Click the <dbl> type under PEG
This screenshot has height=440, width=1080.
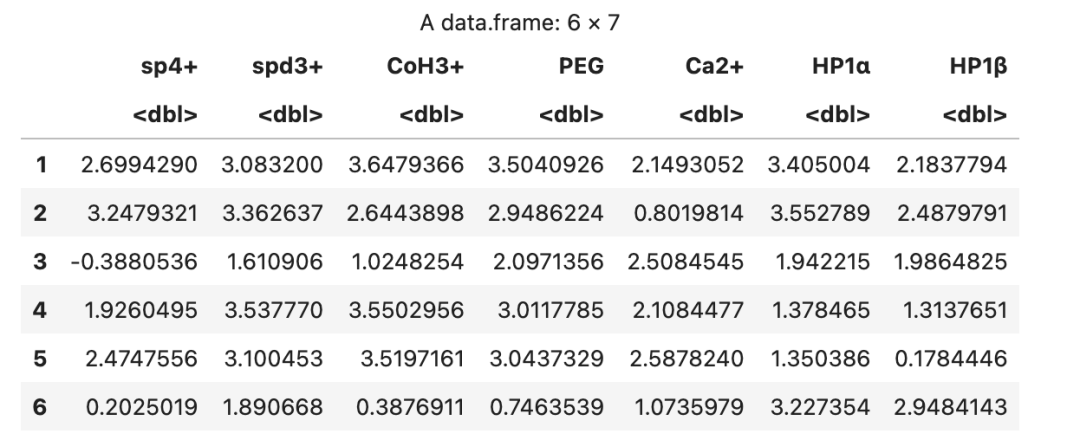click(x=571, y=115)
